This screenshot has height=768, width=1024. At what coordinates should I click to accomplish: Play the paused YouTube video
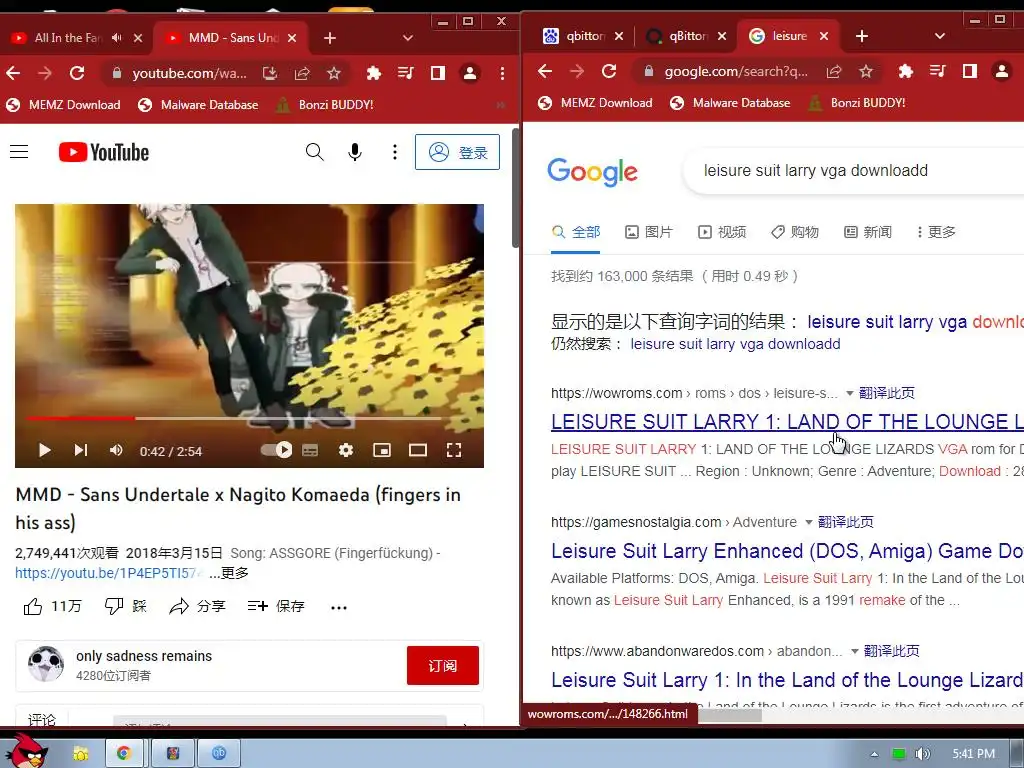tap(44, 450)
